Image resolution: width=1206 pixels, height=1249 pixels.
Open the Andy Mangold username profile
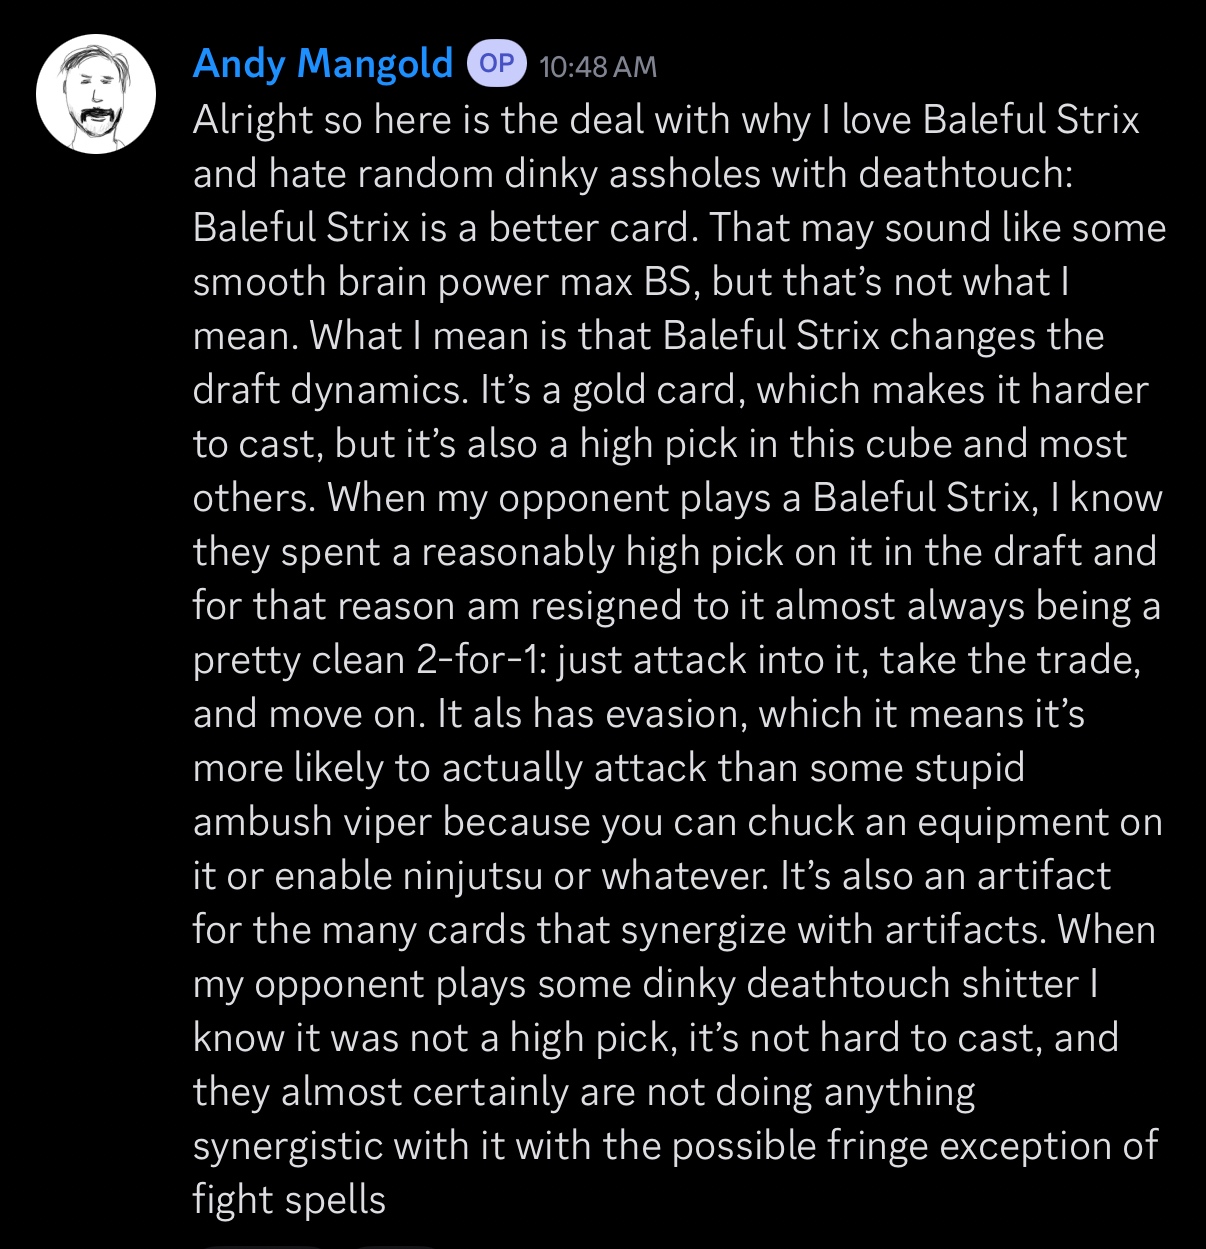pos(323,65)
